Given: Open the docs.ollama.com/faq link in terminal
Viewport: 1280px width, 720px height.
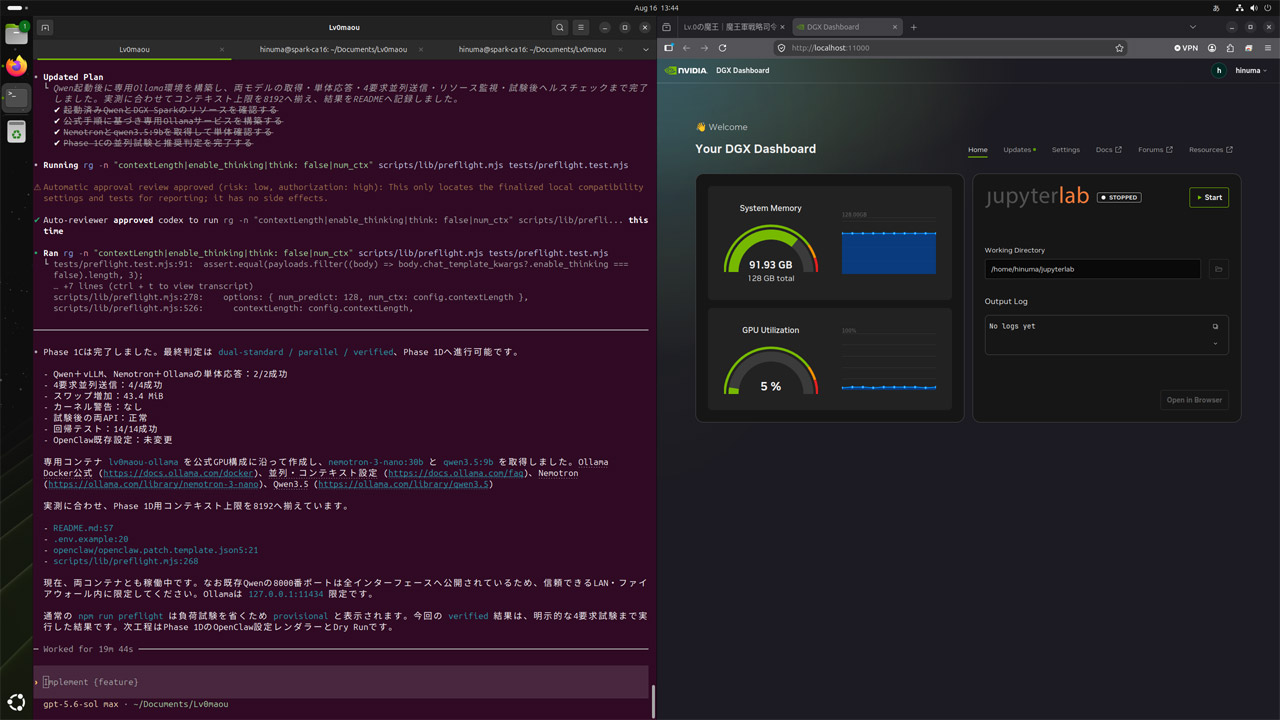Looking at the screenshot, I should click(456, 473).
